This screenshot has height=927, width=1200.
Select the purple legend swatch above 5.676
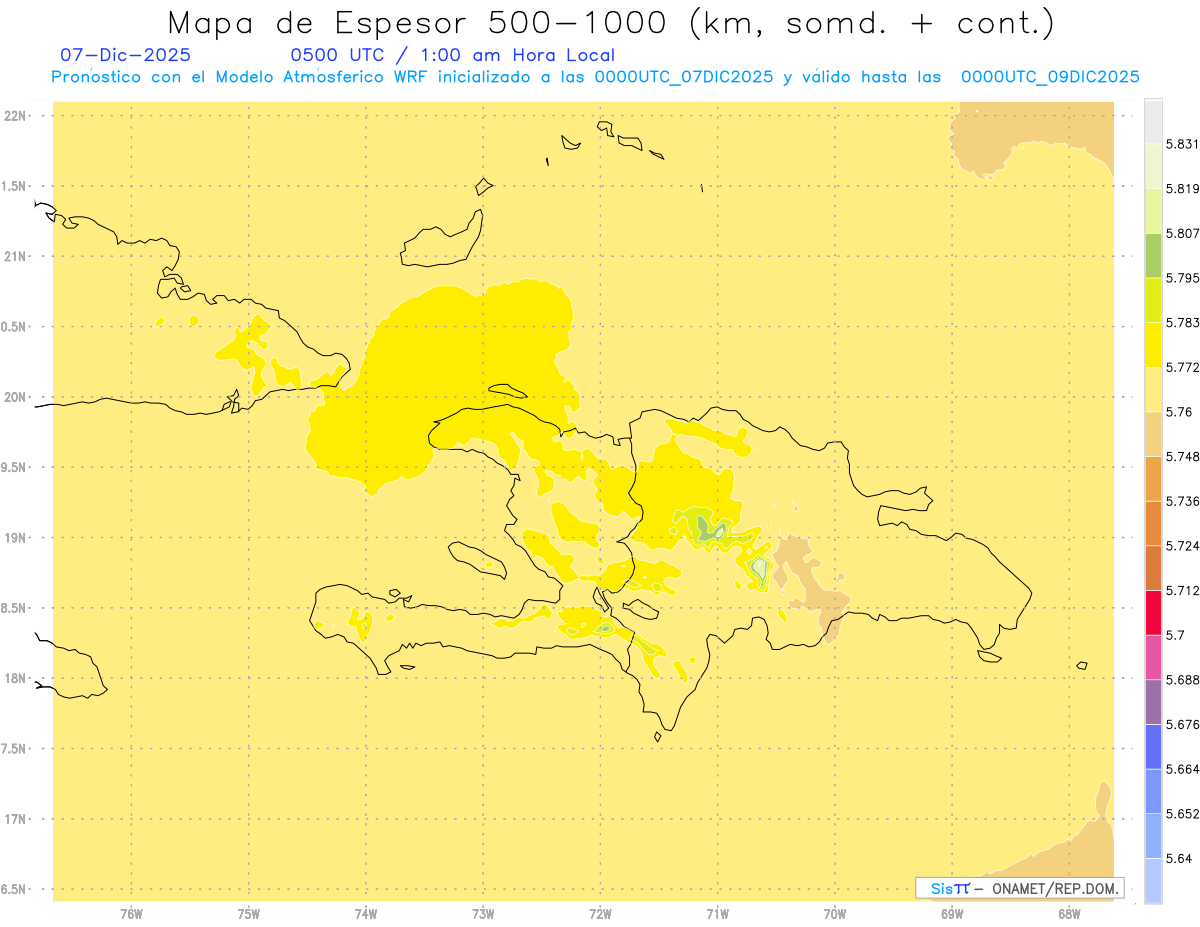click(x=1153, y=701)
